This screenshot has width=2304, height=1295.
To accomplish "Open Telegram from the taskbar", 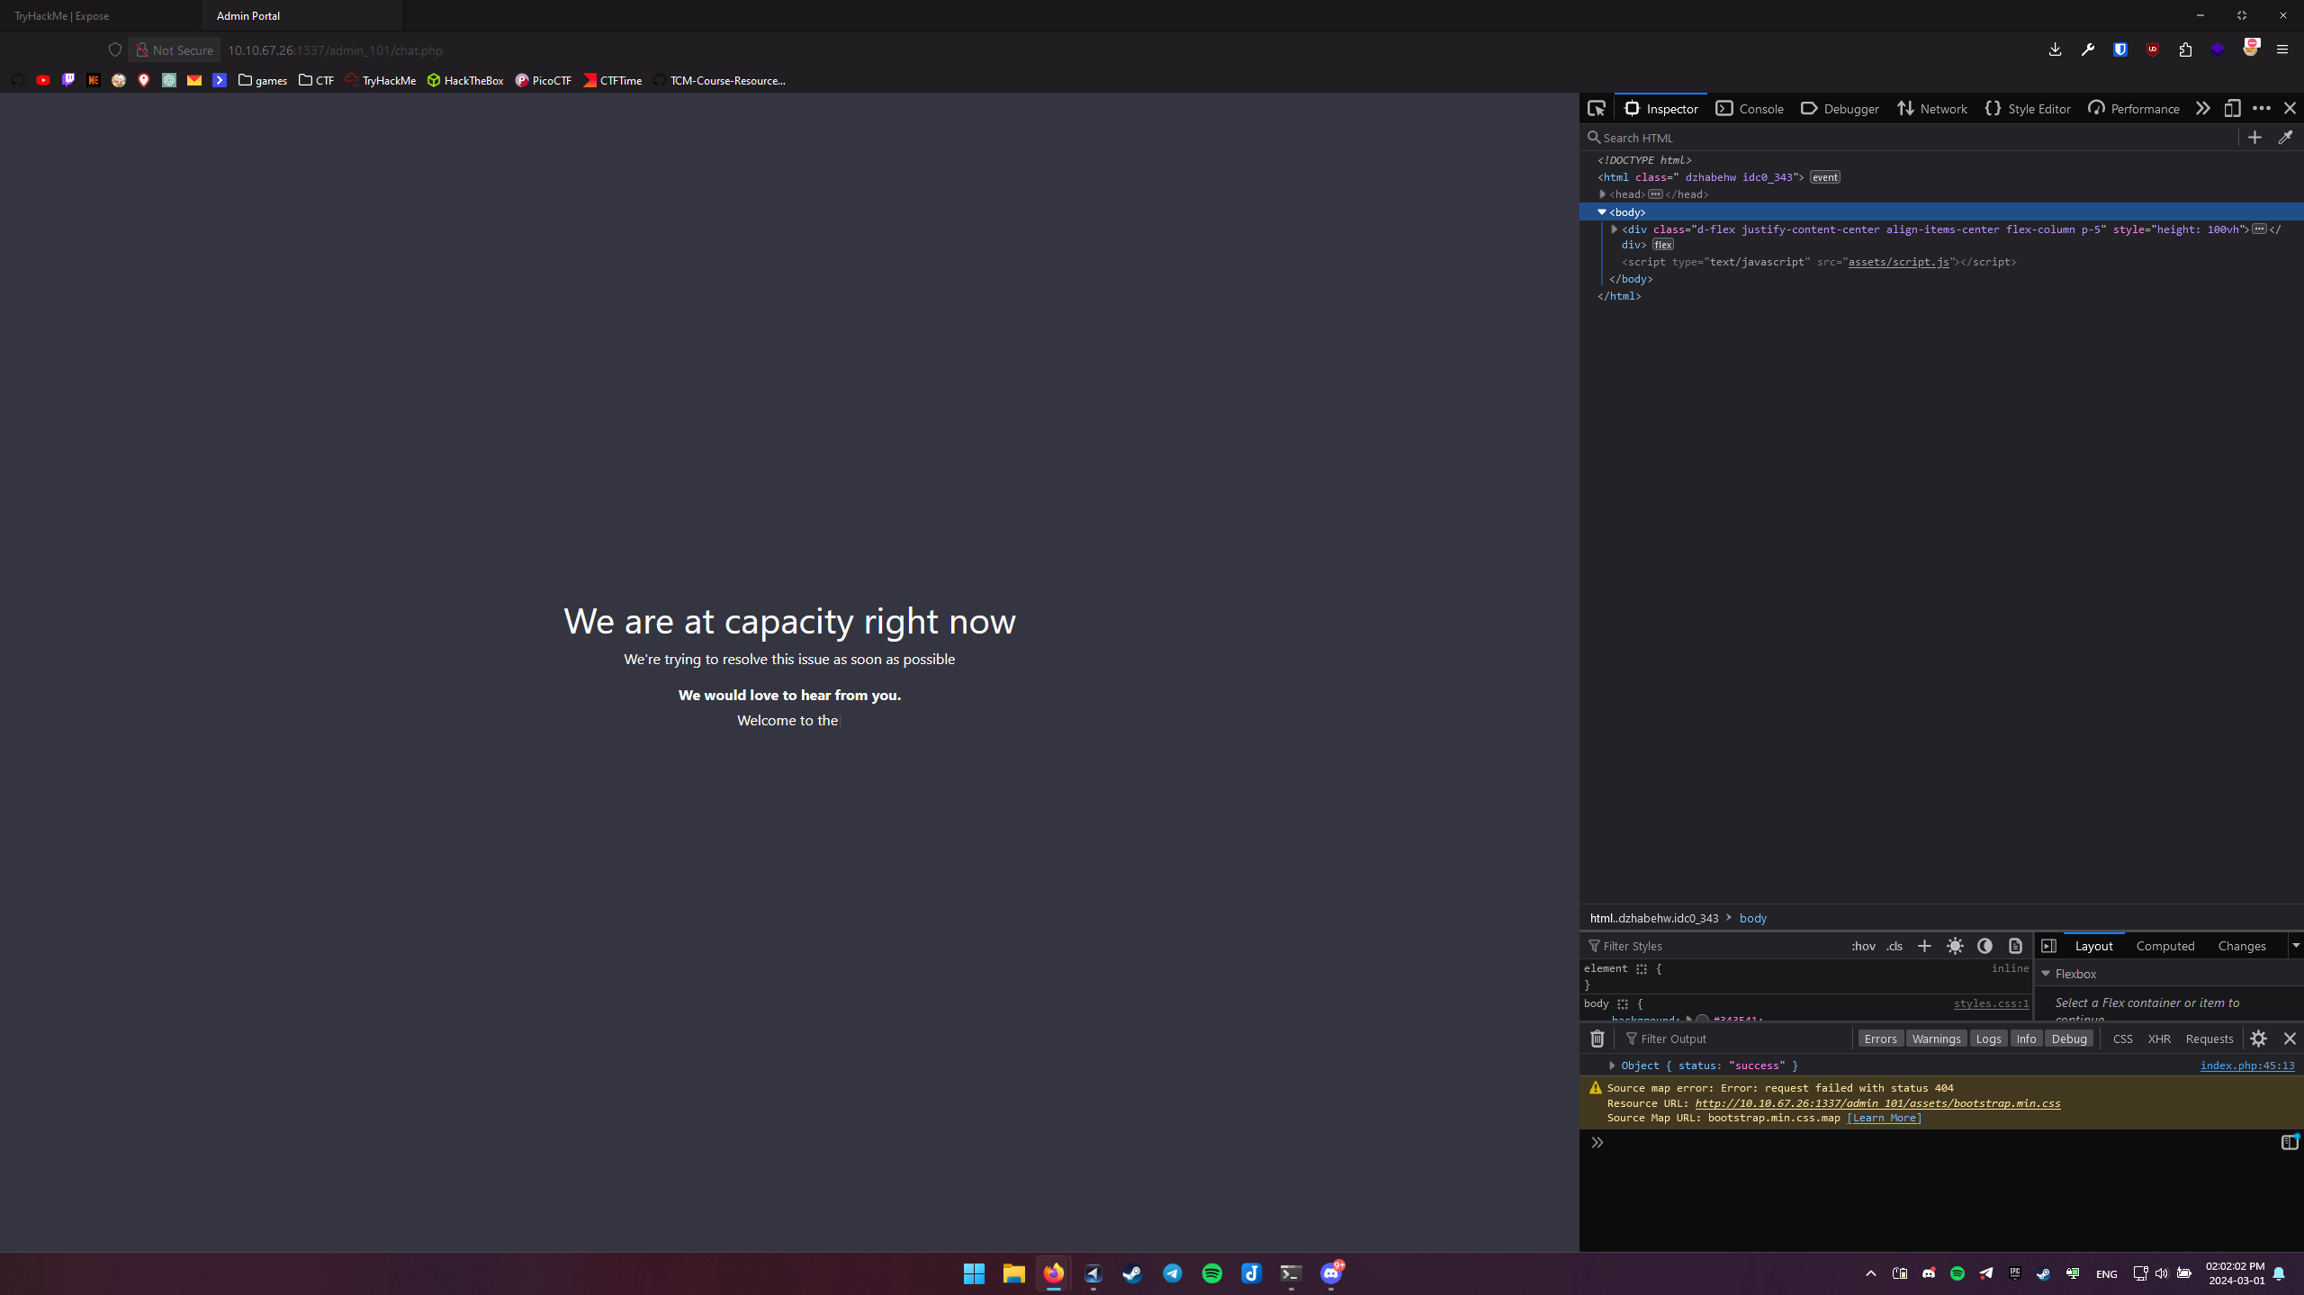I will pyautogui.click(x=1172, y=1273).
